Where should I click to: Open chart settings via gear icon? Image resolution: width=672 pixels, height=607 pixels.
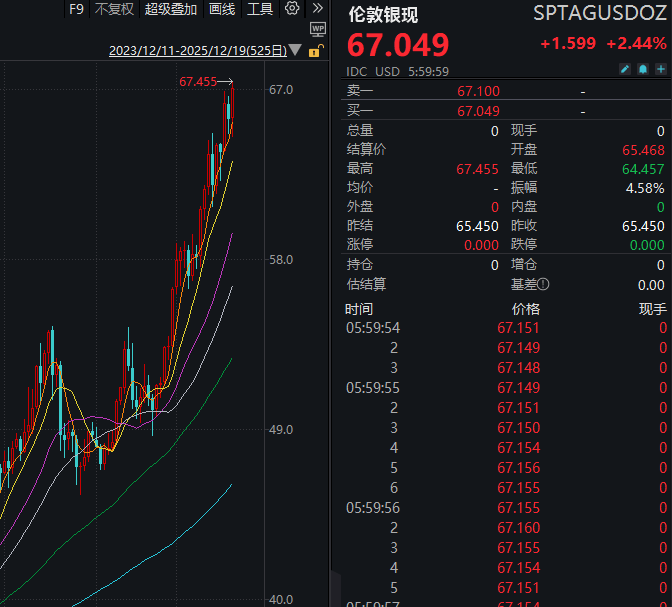(x=292, y=9)
